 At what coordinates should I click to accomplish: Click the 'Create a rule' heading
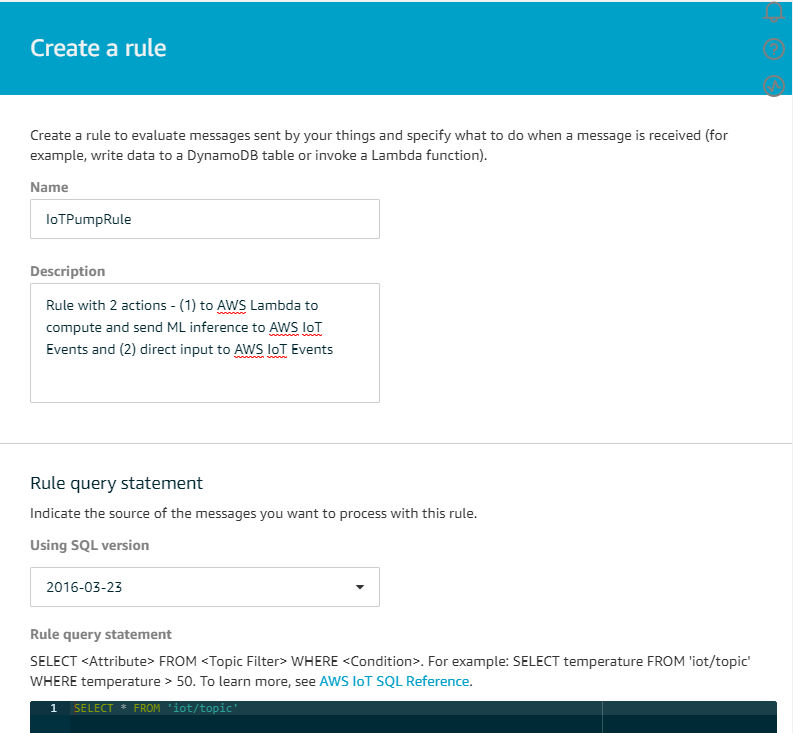(x=98, y=48)
